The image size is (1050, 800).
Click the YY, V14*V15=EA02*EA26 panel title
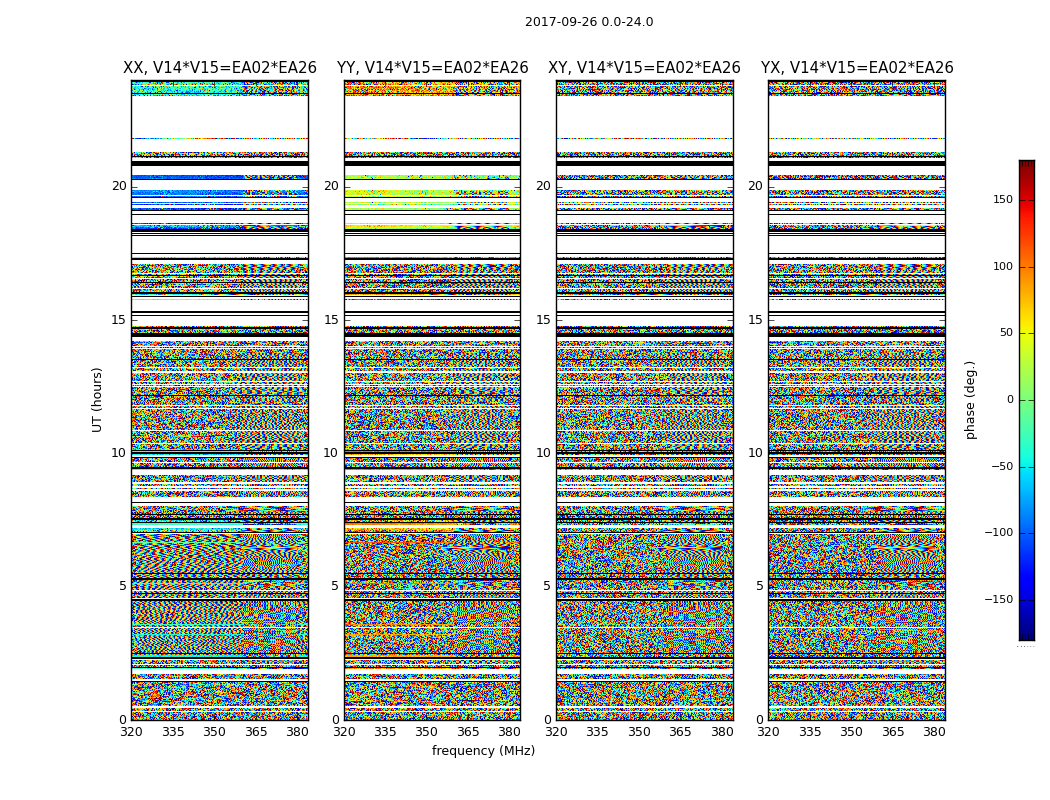click(433, 68)
